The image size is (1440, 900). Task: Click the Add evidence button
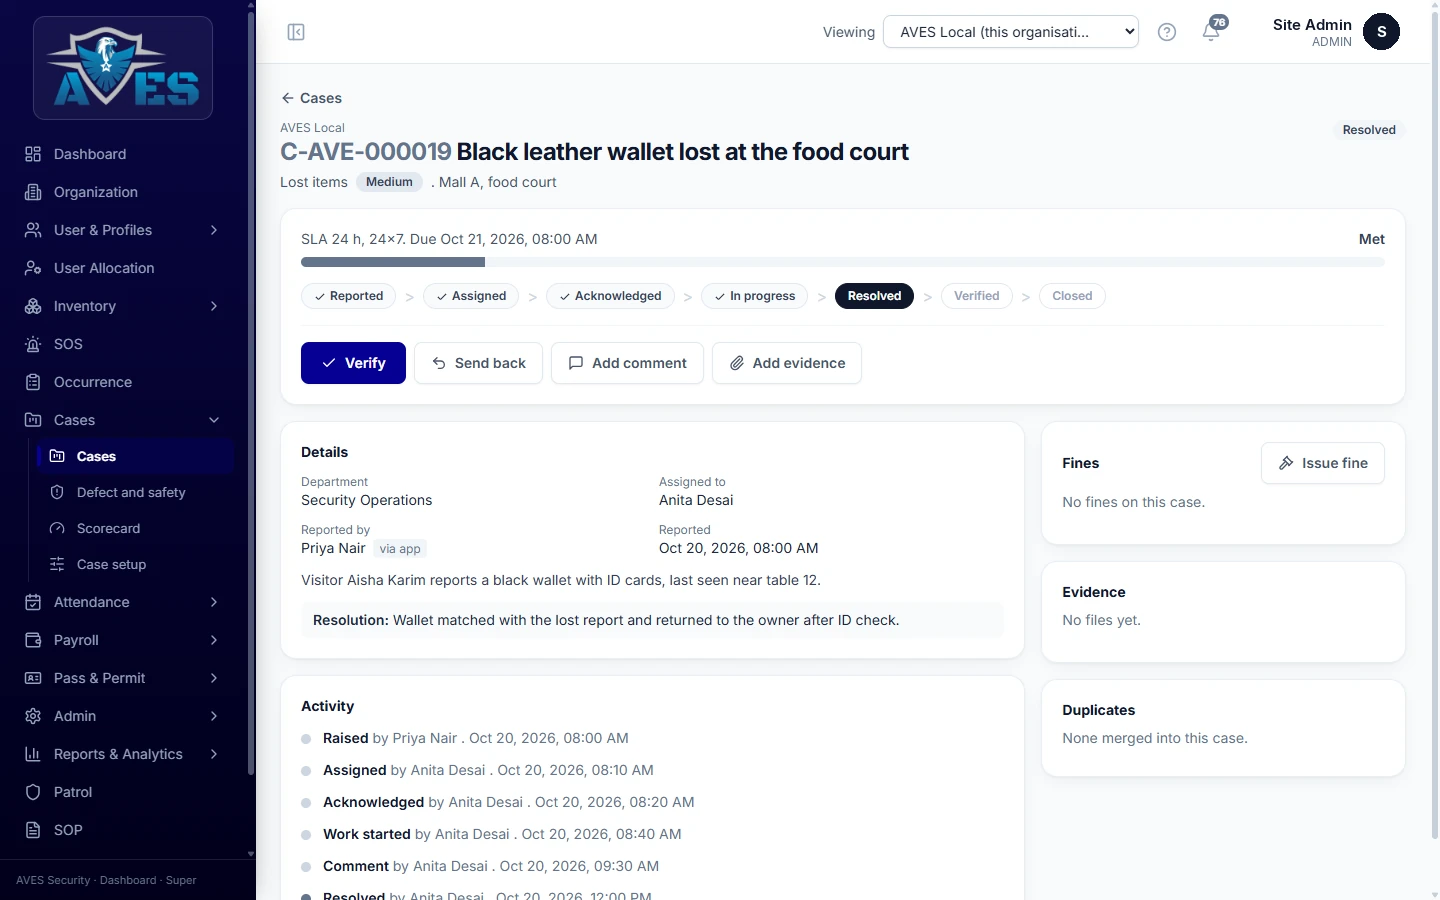pos(787,363)
